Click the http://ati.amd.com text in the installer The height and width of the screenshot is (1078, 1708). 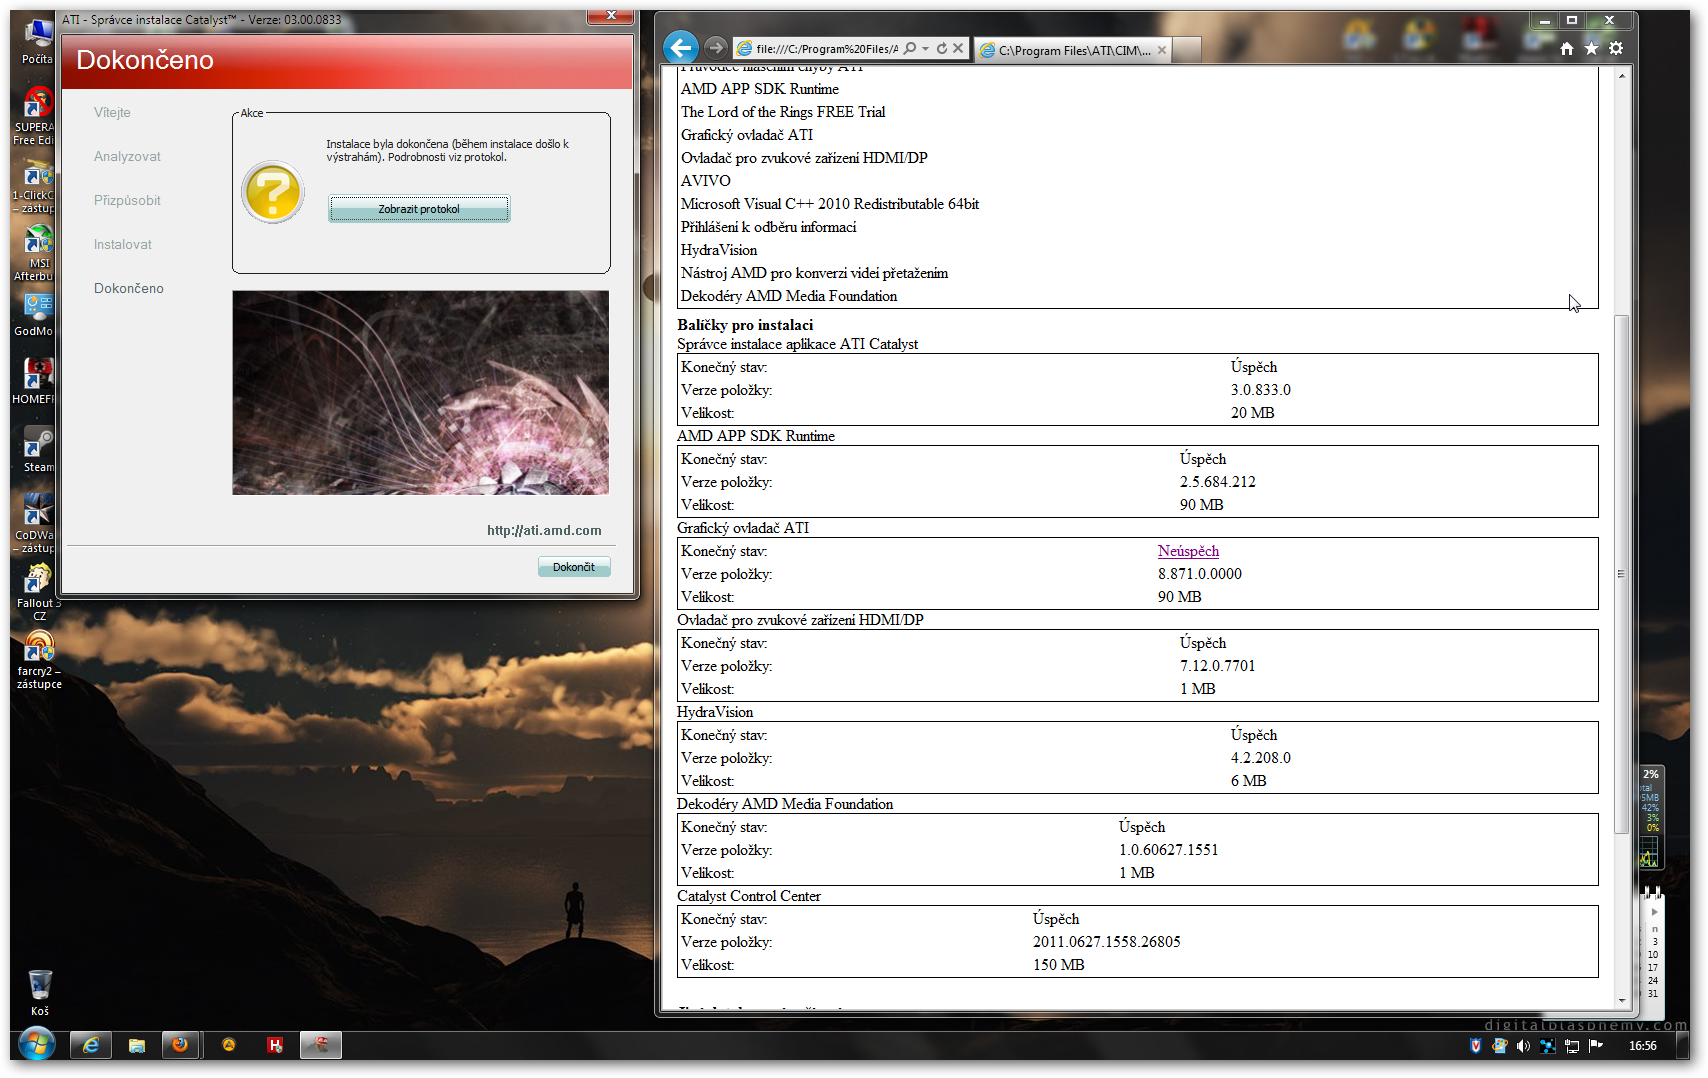[x=544, y=531]
